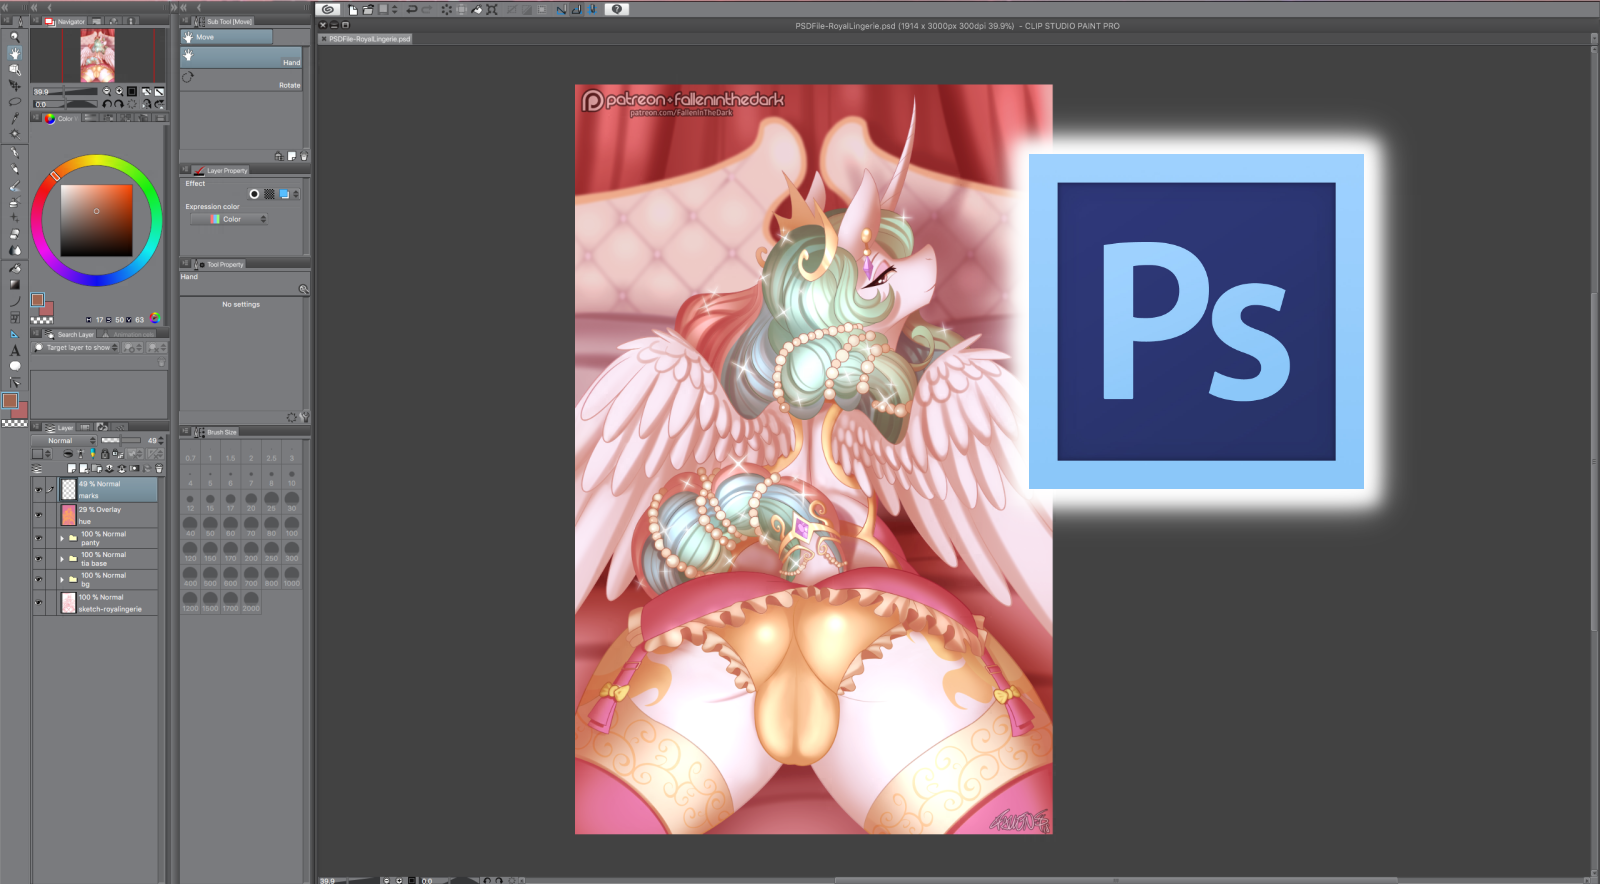
Task: Select the Hand move tool in toolbar
Action: coord(14,53)
